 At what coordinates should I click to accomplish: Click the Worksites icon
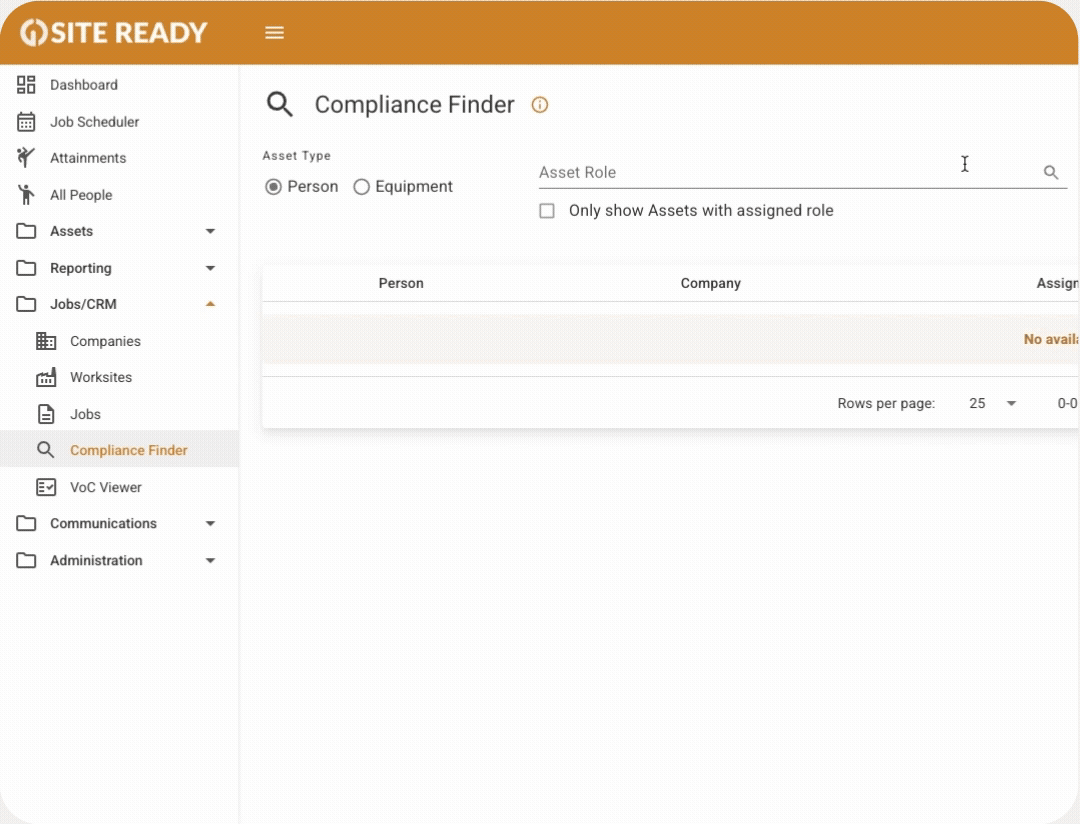pyautogui.click(x=46, y=377)
